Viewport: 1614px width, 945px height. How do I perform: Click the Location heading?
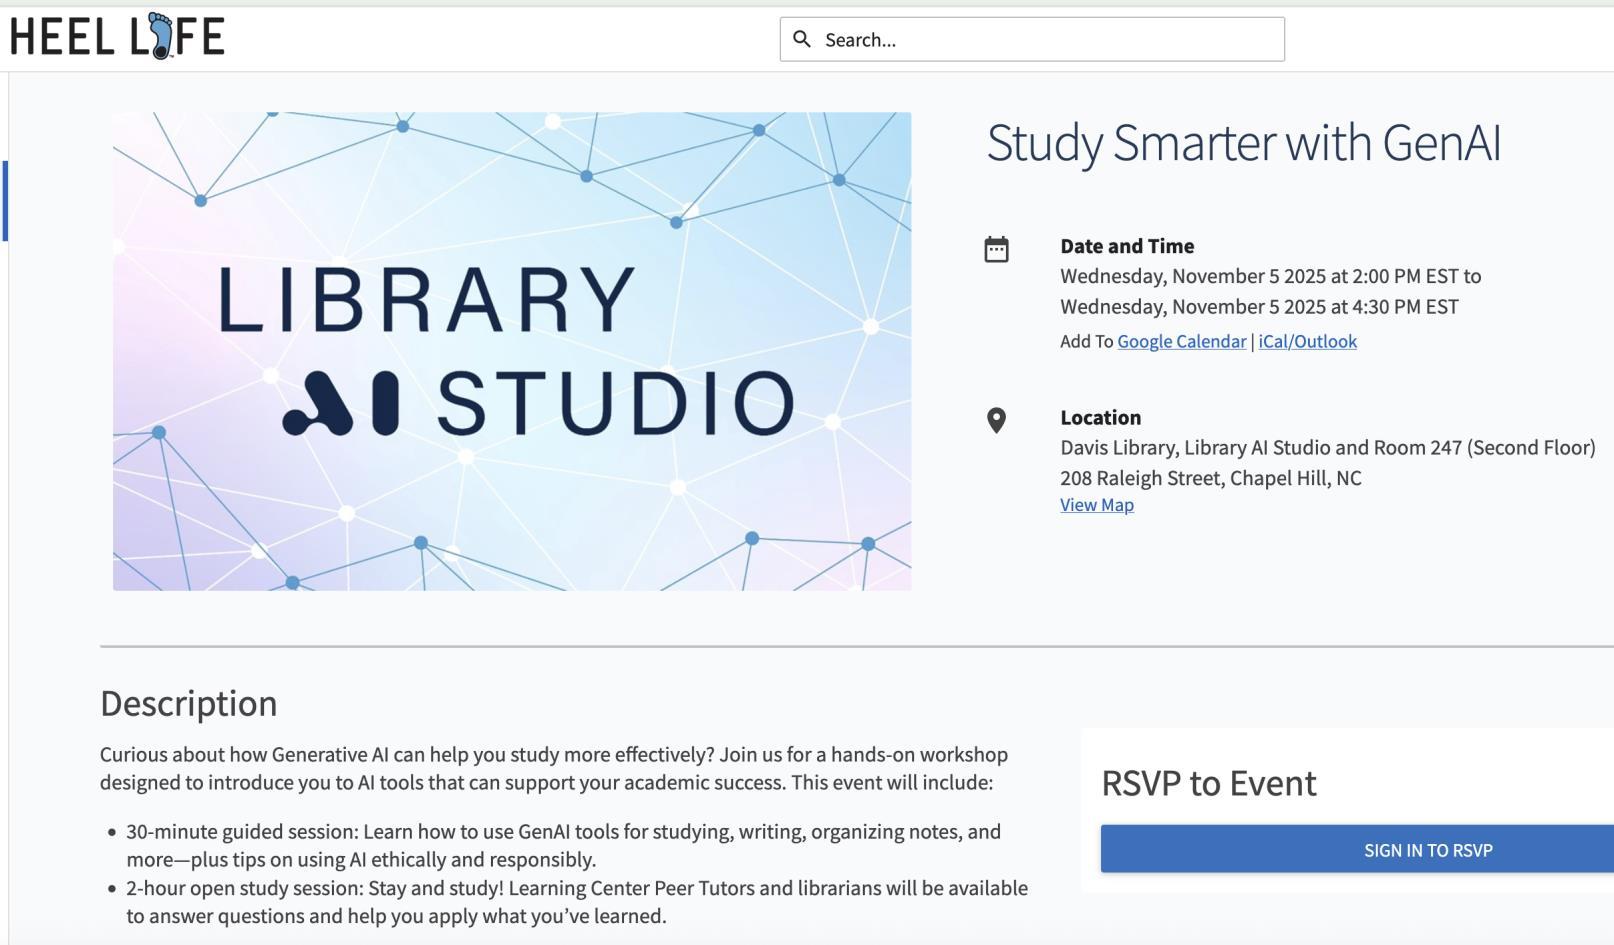pyautogui.click(x=1100, y=418)
